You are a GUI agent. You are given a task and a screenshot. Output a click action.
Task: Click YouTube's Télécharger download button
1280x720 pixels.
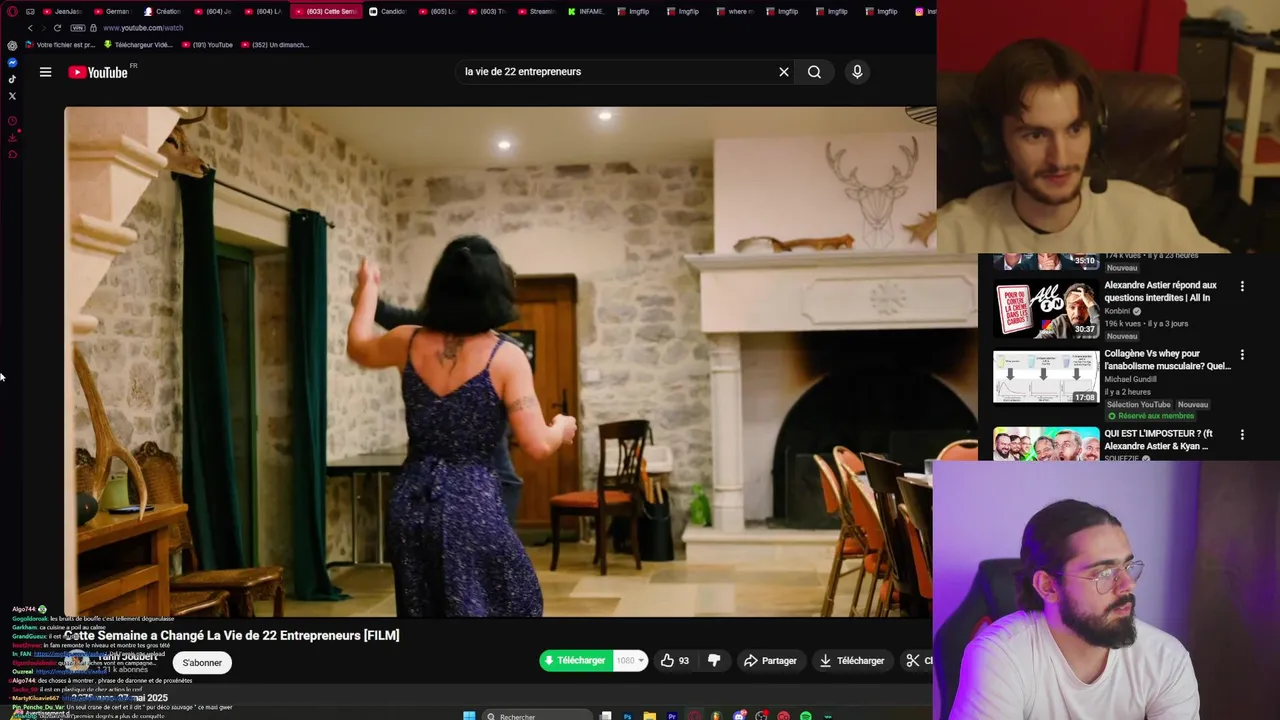click(x=851, y=660)
